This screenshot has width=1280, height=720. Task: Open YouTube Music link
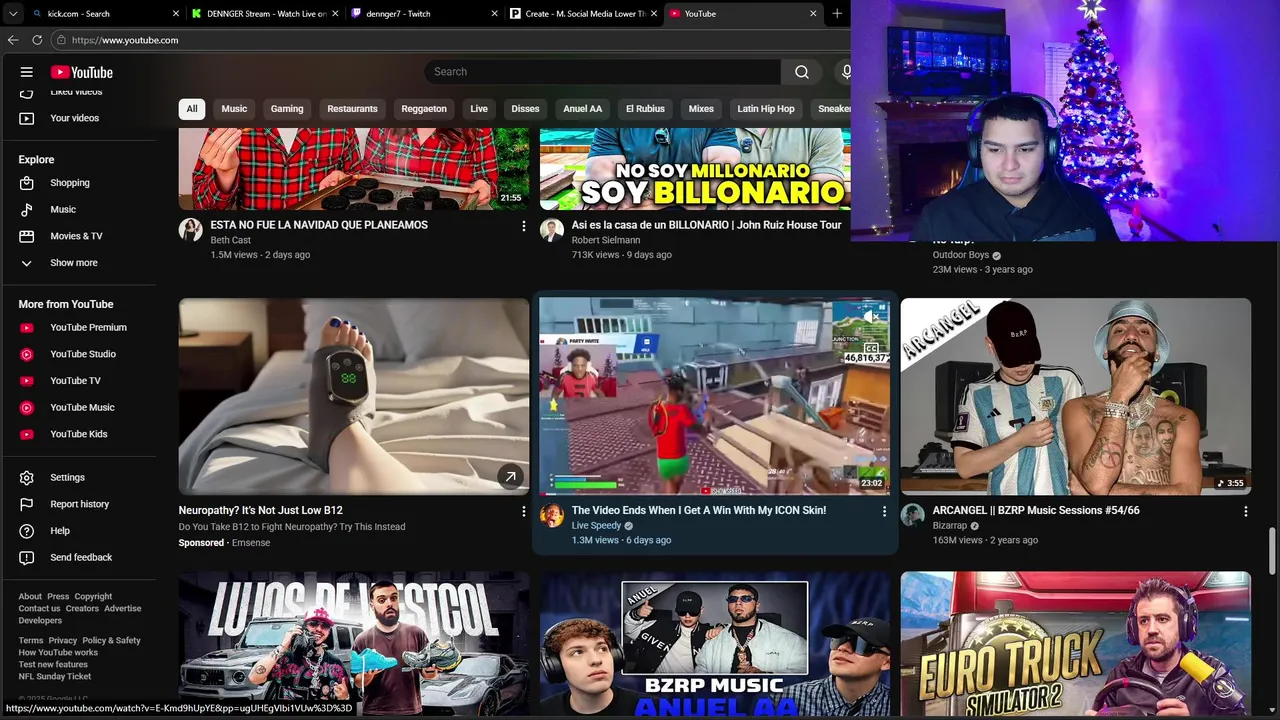[80, 408]
